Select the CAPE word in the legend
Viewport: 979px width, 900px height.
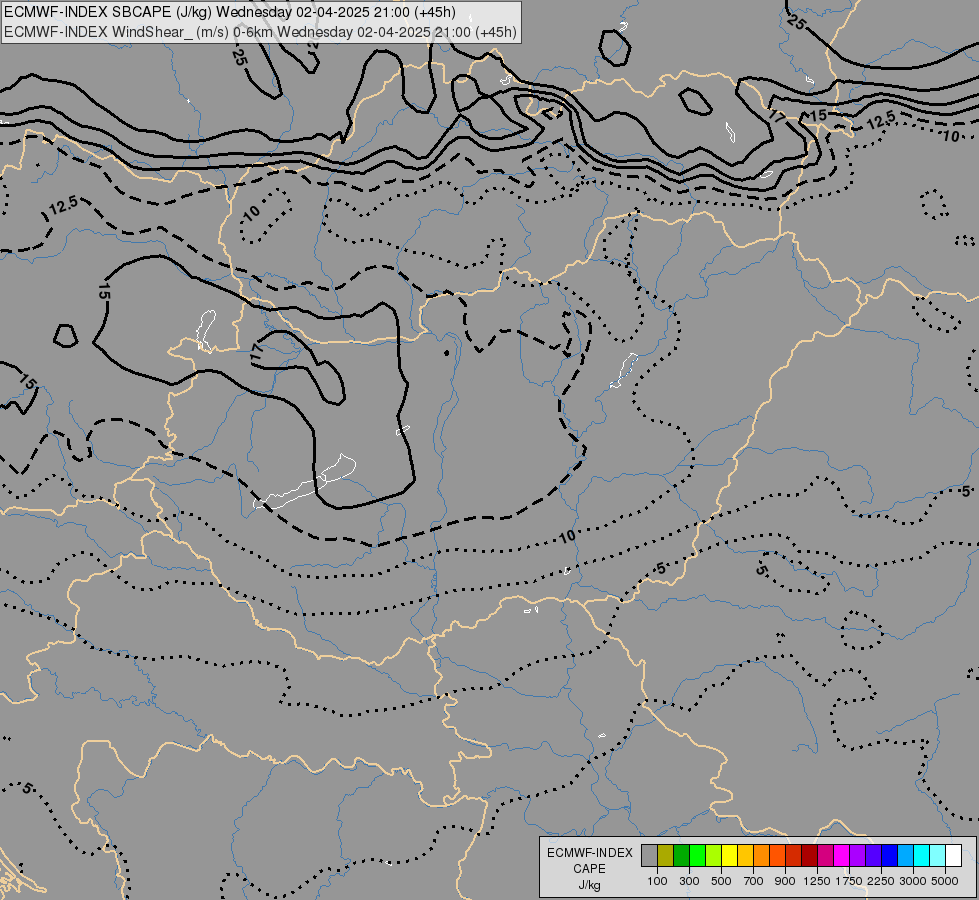coord(589,869)
